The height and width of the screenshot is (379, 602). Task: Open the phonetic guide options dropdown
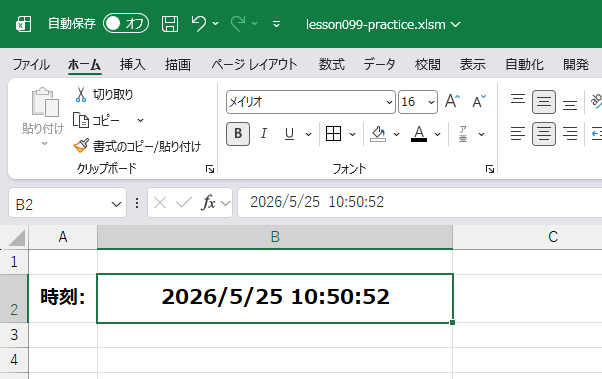pyautogui.click(x=481, y=134)
